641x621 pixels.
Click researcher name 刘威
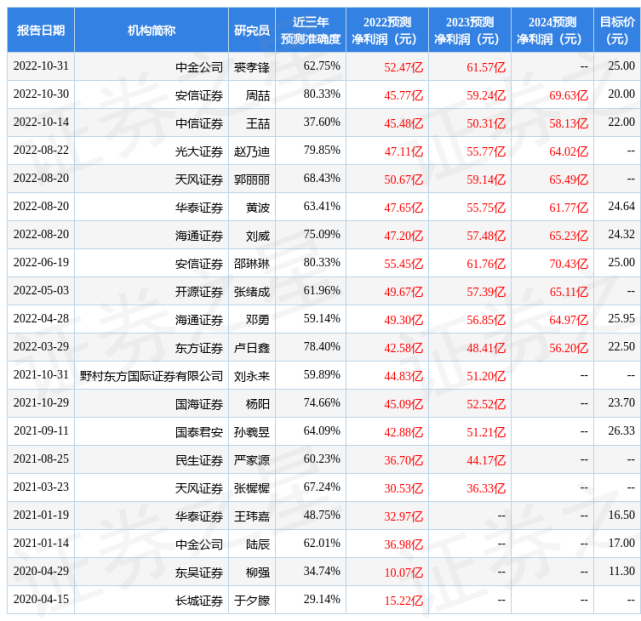pyautogui.click(x=258, y=236)
